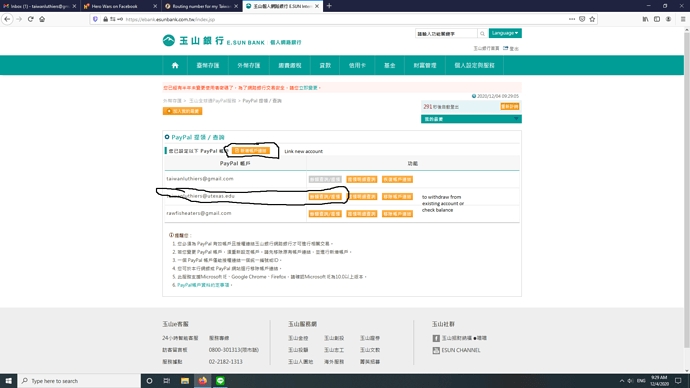The width and height of the screenshot is (690, 388).
Task: Click last orange button in taiwanluthiers@gmail.com row
Action: [397, 179]
